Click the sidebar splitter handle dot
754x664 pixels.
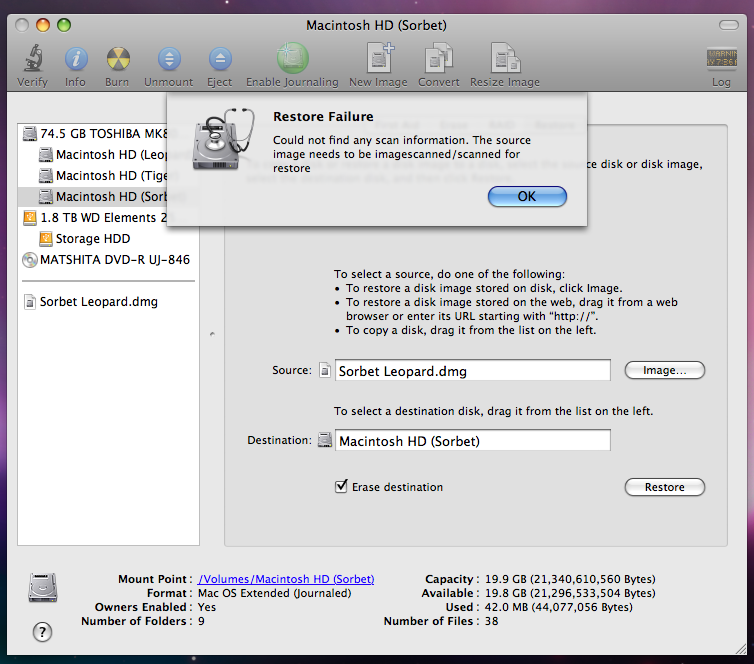[212, 334]
